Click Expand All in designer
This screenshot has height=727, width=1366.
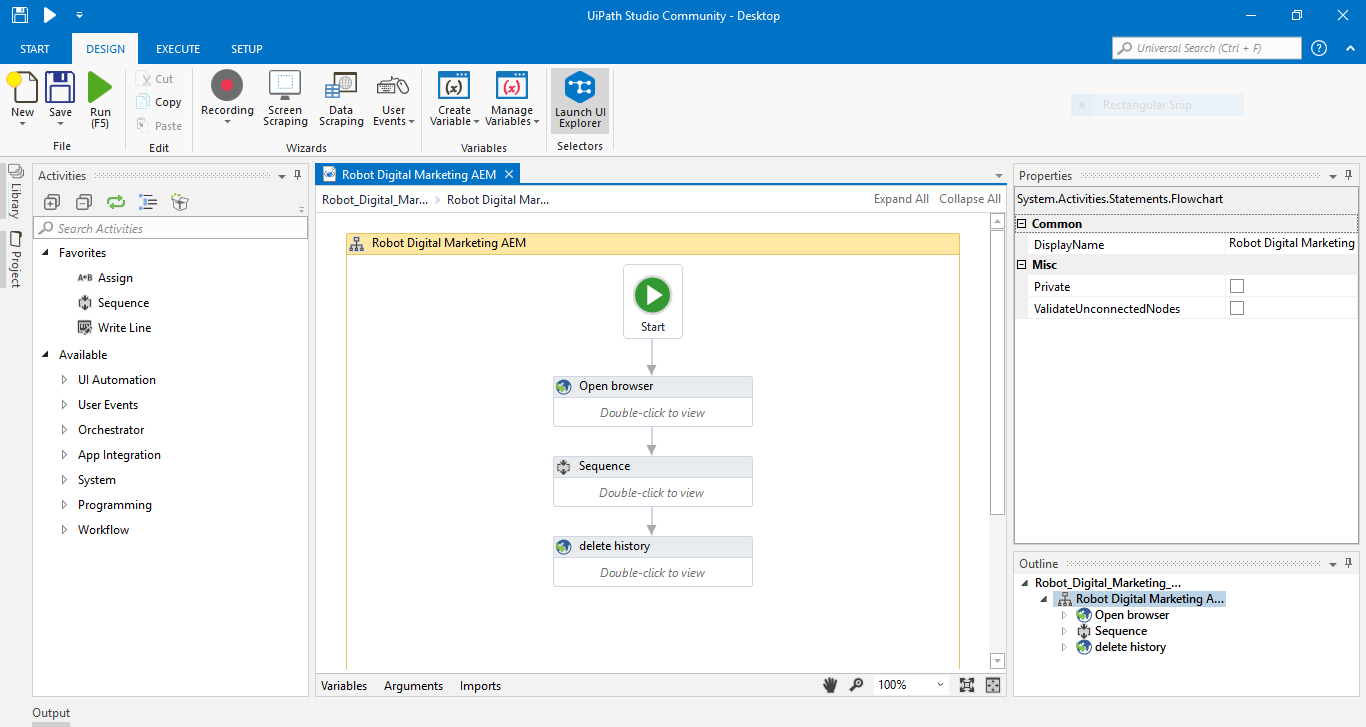pos(901,199)
